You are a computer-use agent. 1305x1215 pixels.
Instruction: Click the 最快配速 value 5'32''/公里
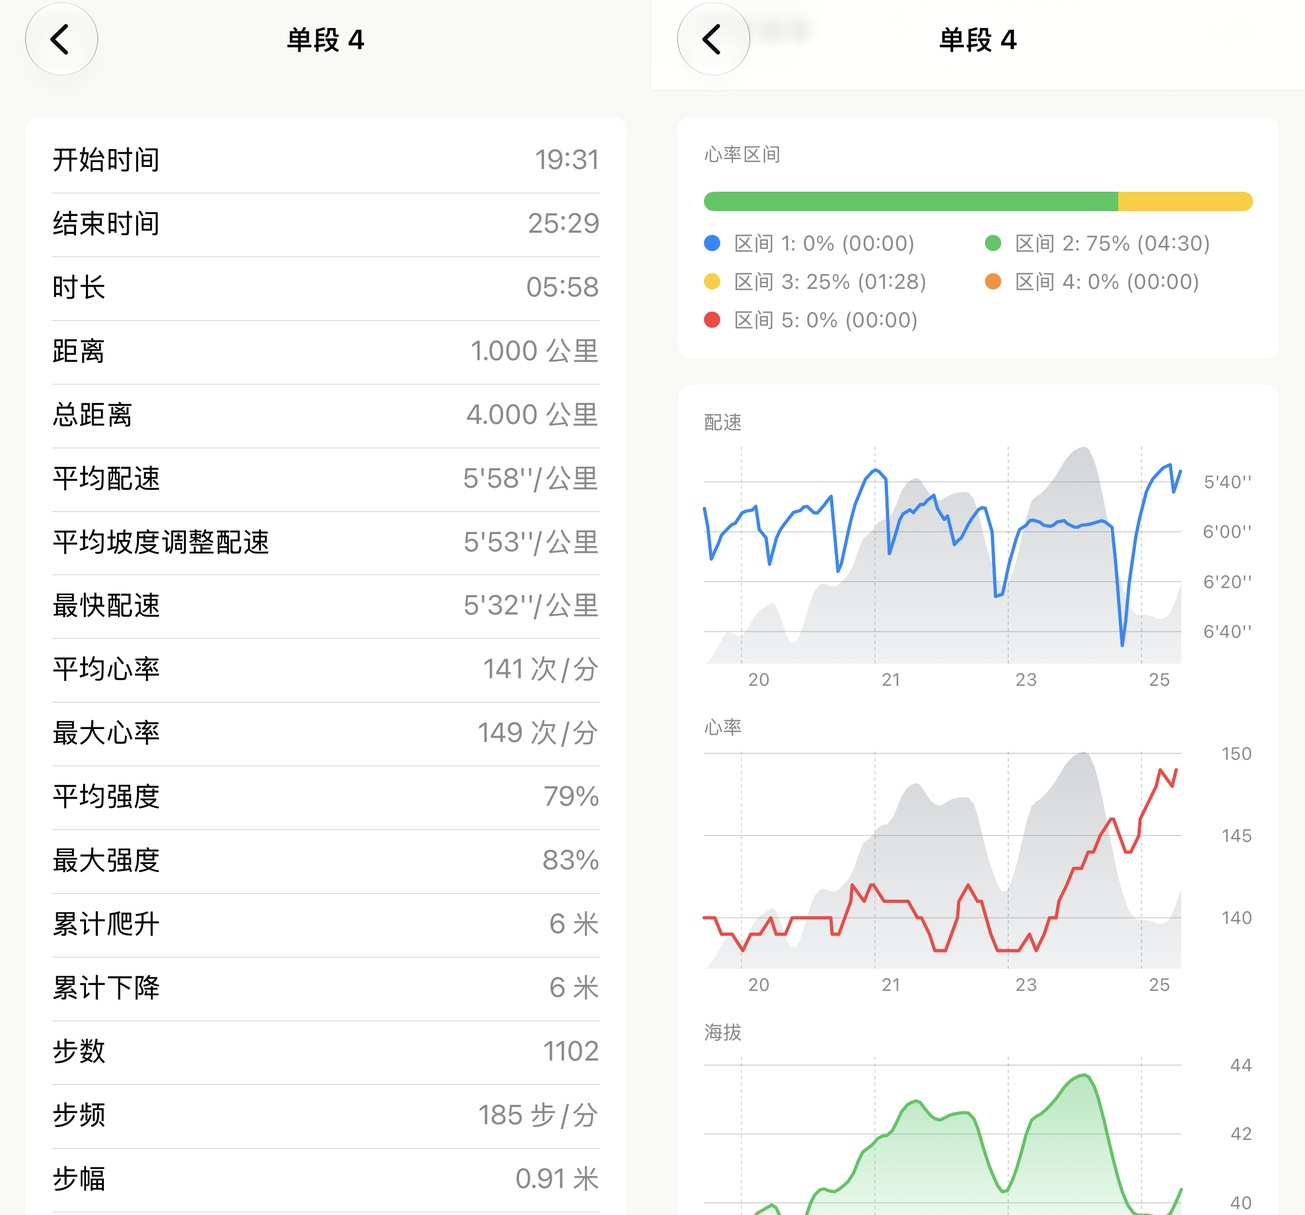pos(530,605)
